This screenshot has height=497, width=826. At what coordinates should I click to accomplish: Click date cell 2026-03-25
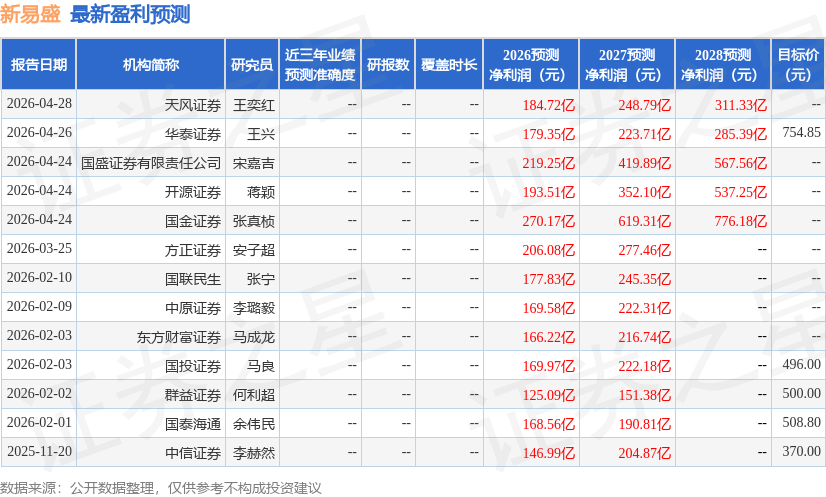point(39,248)
